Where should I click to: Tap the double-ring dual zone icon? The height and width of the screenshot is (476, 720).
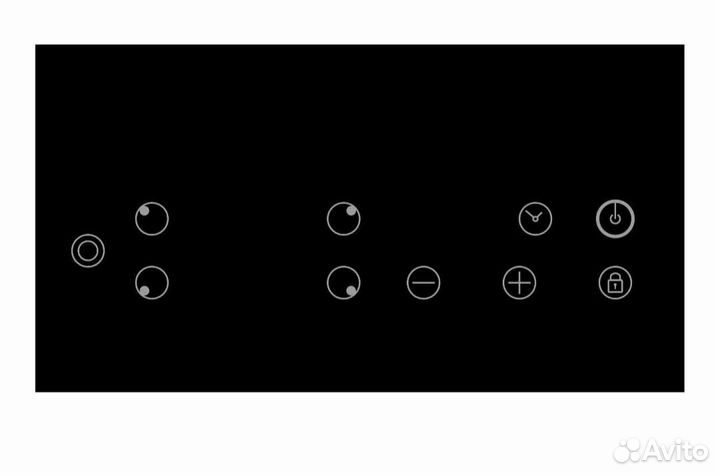pyautogui.click(x=88, y=251)
